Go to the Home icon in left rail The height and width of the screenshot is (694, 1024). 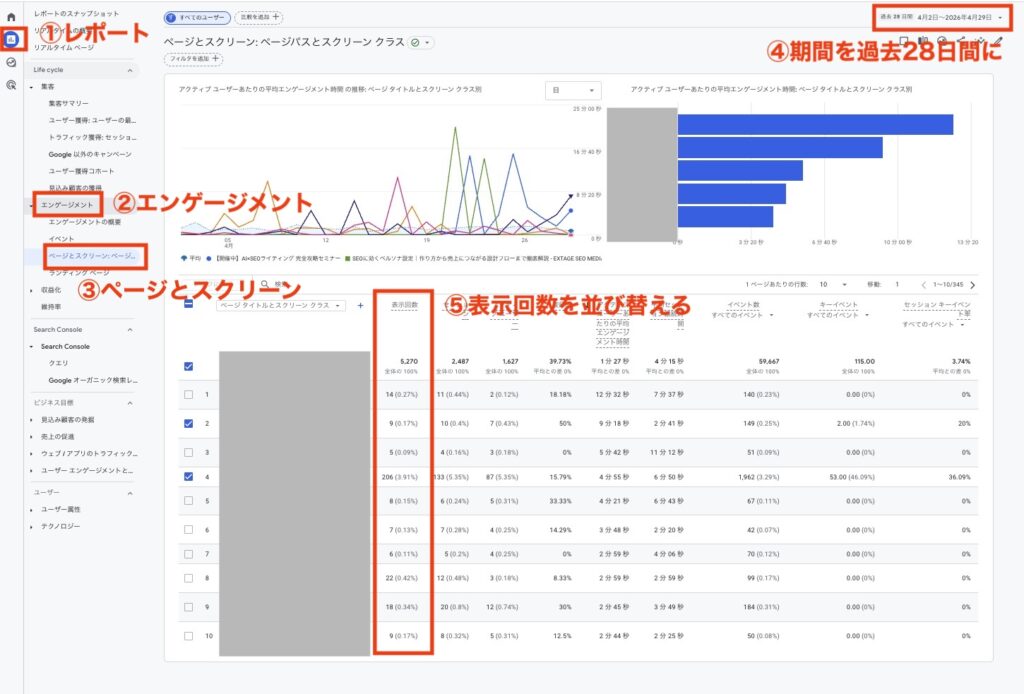pos(11,17)
